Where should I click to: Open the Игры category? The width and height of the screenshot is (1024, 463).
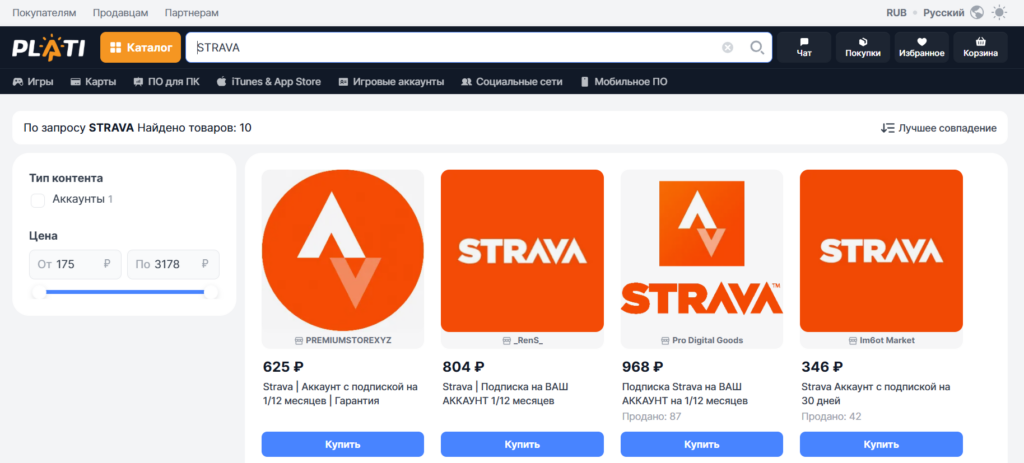click(33, 82)
